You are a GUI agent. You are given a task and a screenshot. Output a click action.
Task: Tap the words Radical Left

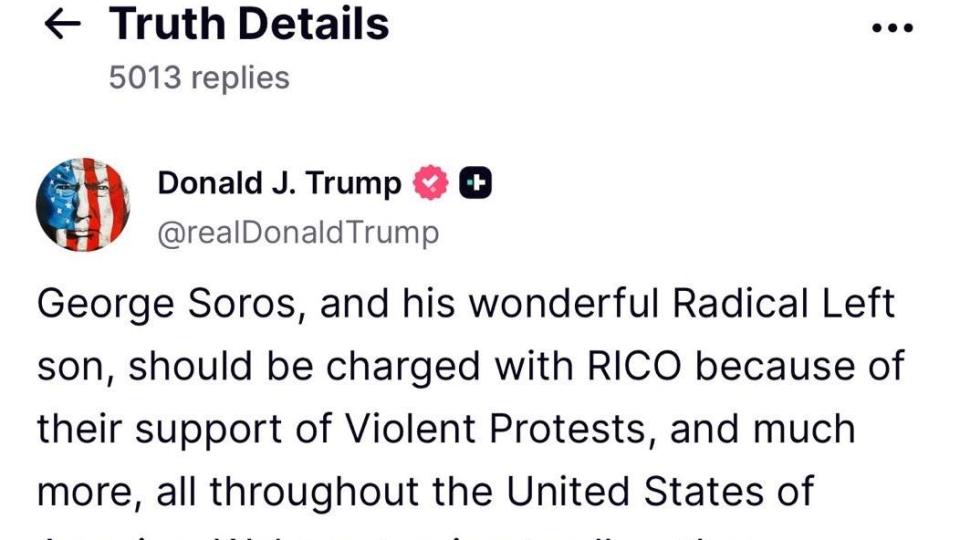[783, 303]
